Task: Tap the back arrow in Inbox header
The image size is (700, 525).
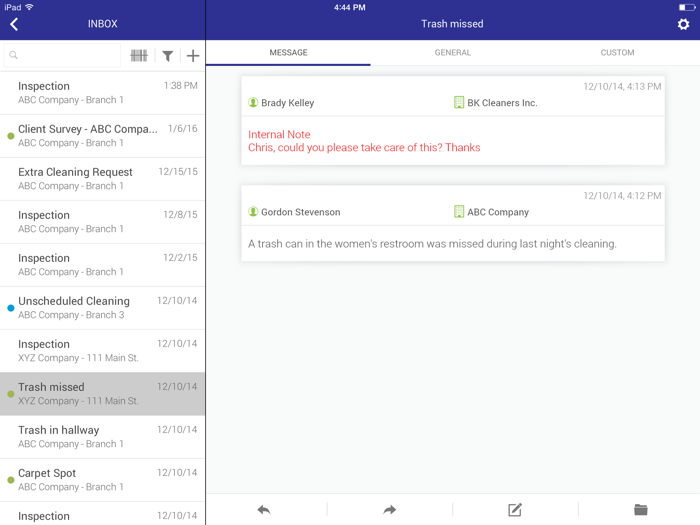Action: click(14, 24)
